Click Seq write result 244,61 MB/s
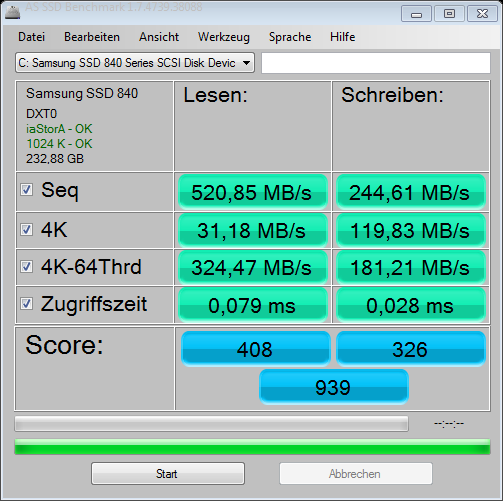This screenshot has height=501, width=503. (411, 192)
